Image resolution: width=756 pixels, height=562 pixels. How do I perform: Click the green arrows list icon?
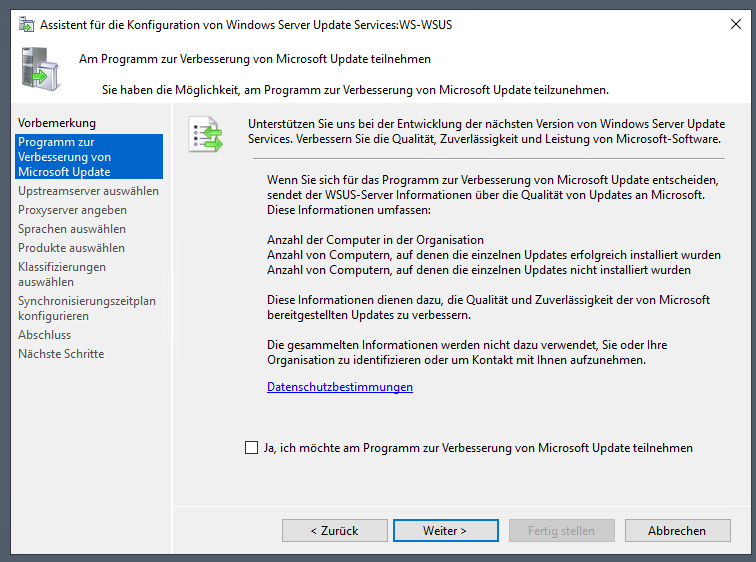click(206, 134)
